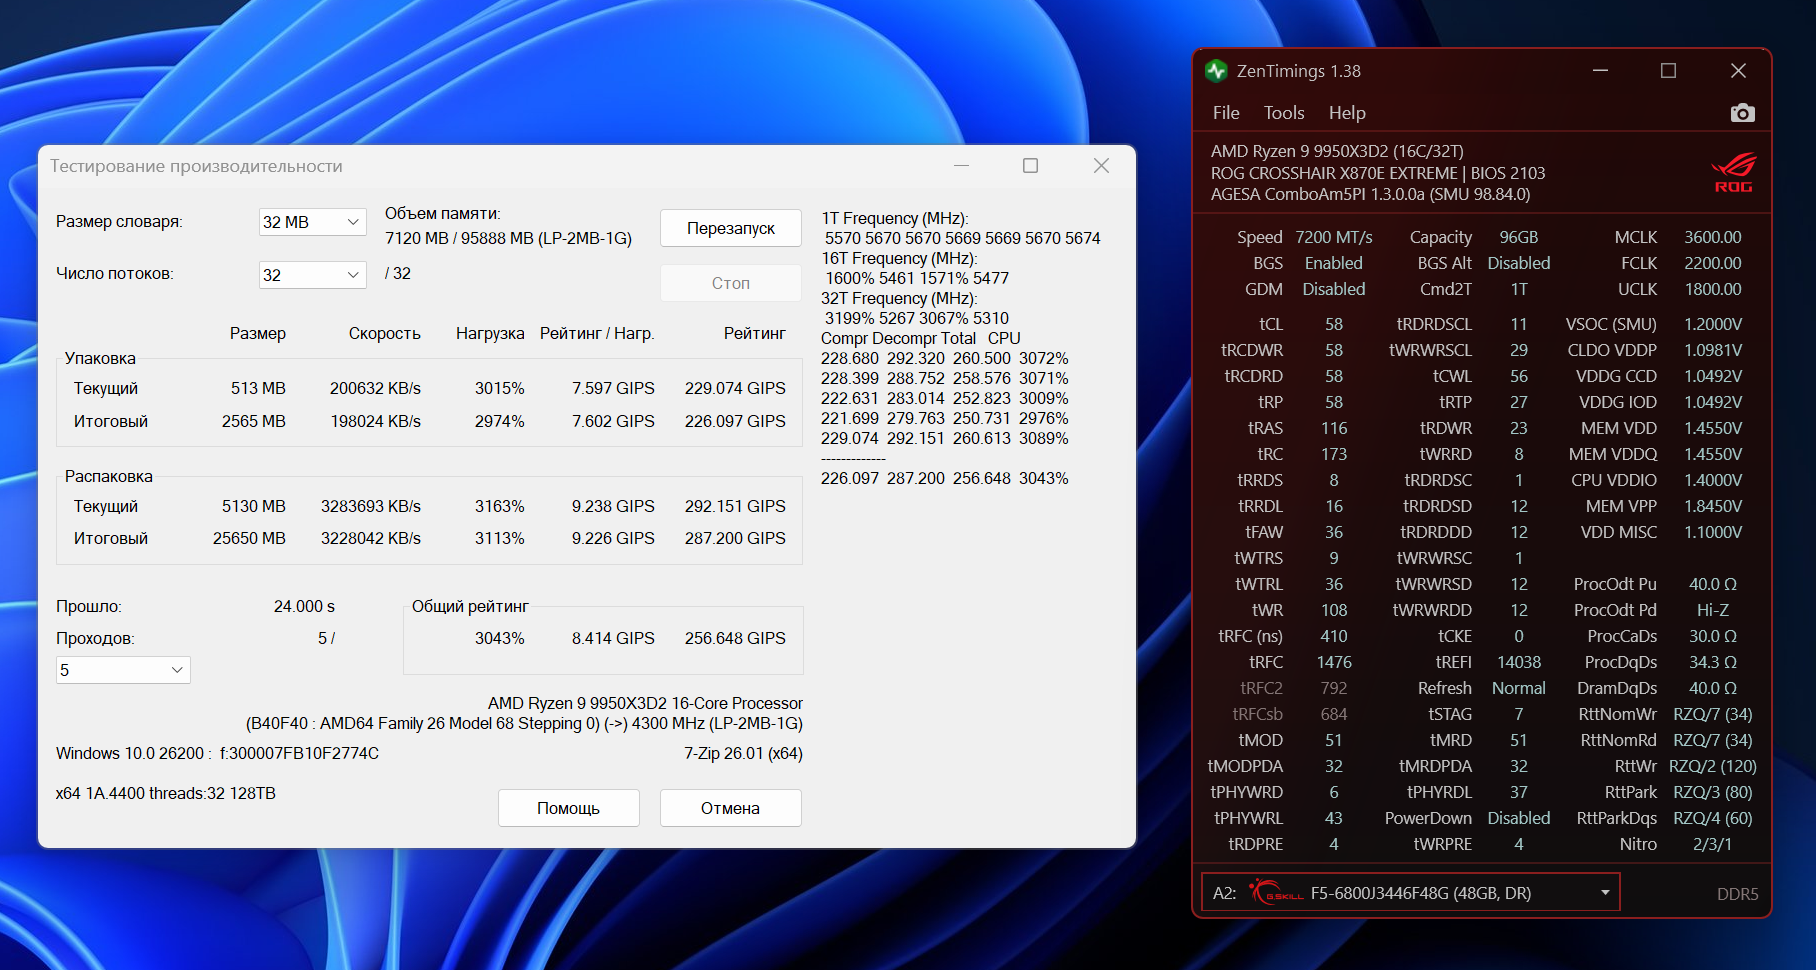Image resolution: width=1816 pixels, height=970 pixels.
Task: Click the tWR value 108
Action: point(1334,610)
